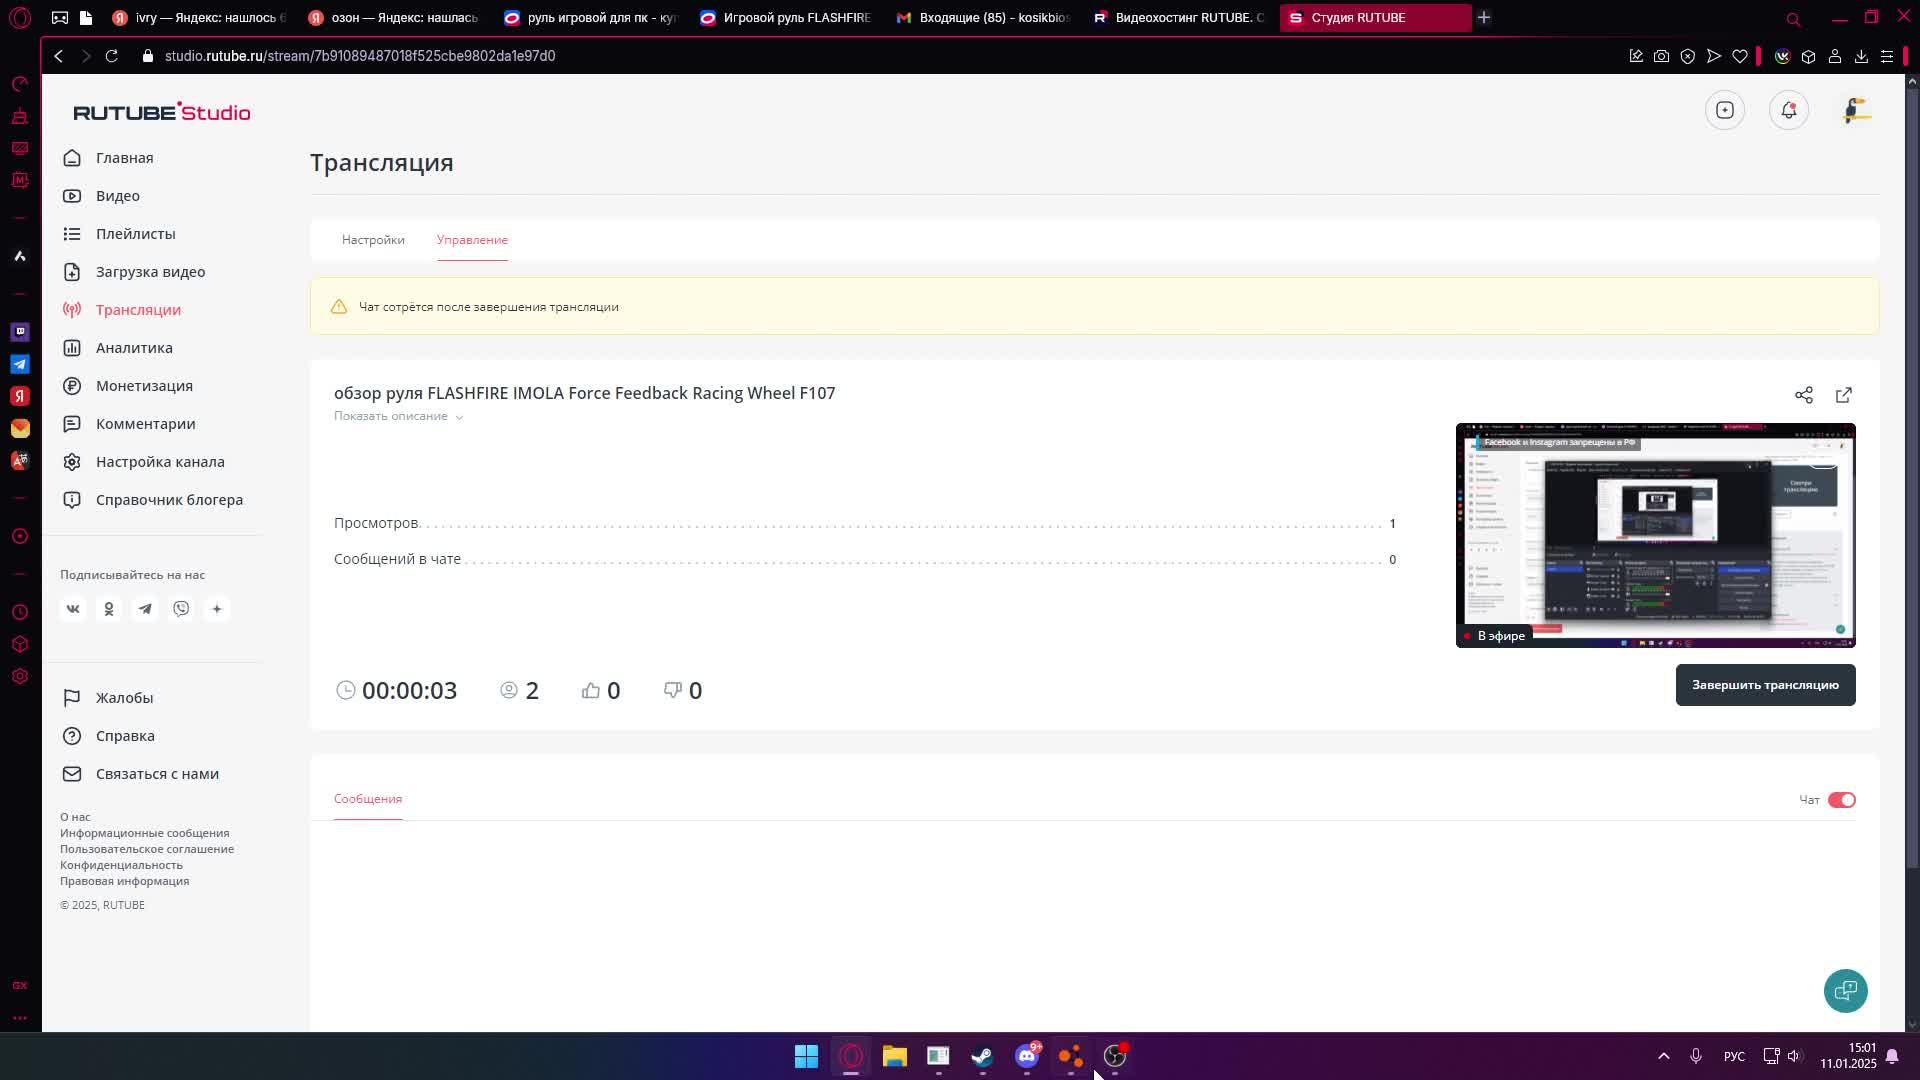Screen dimensions: 1920x1080
Task: Open VK social link icon
Action: pos(73,609)
